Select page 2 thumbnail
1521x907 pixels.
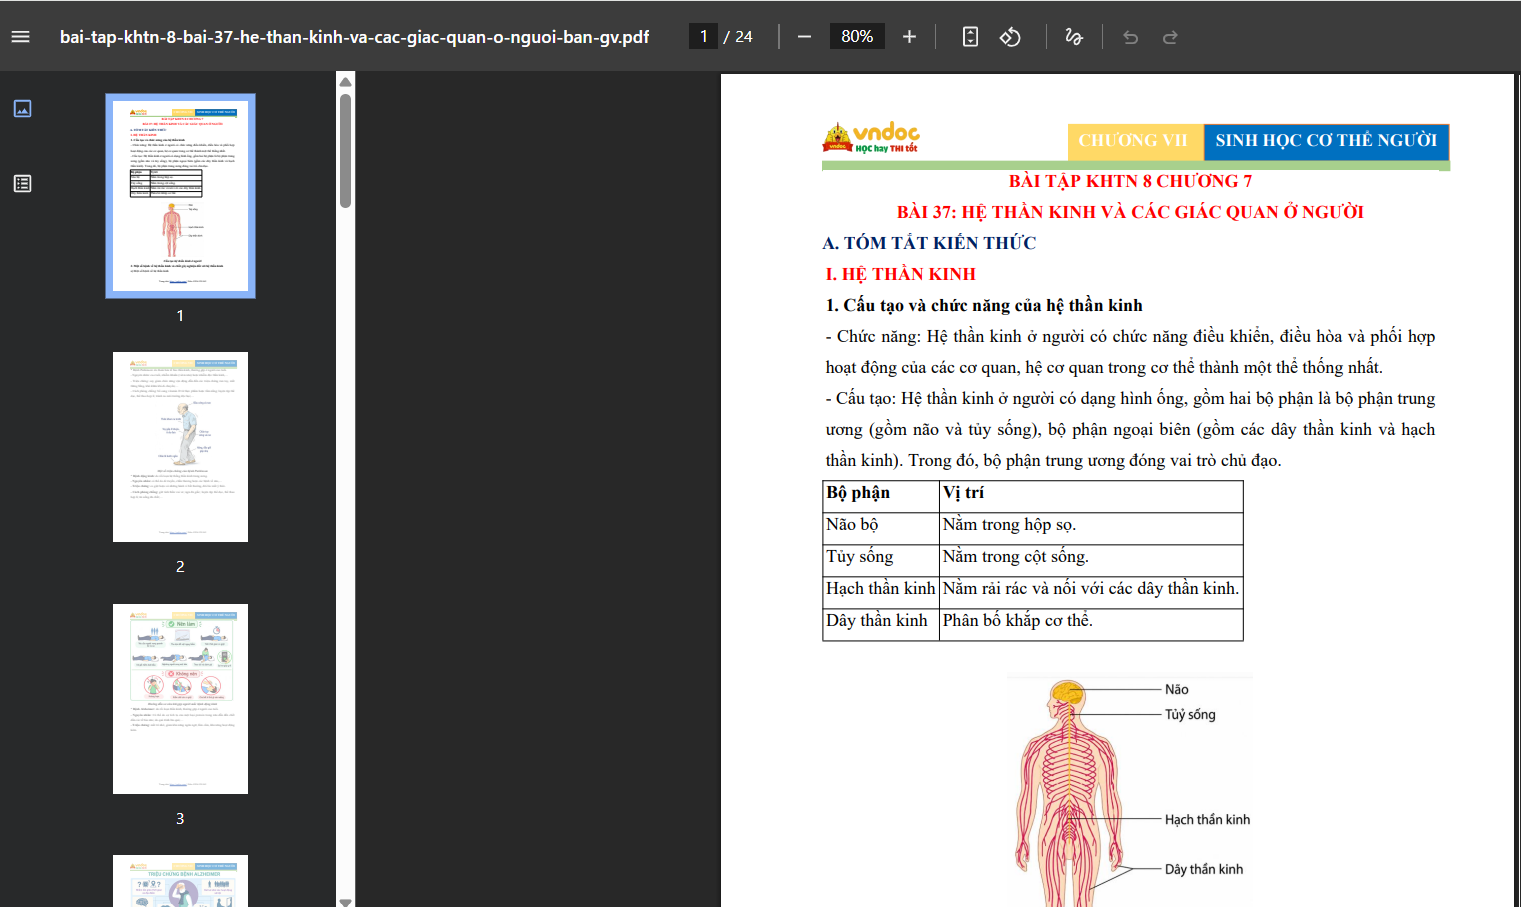coord(180,447)
